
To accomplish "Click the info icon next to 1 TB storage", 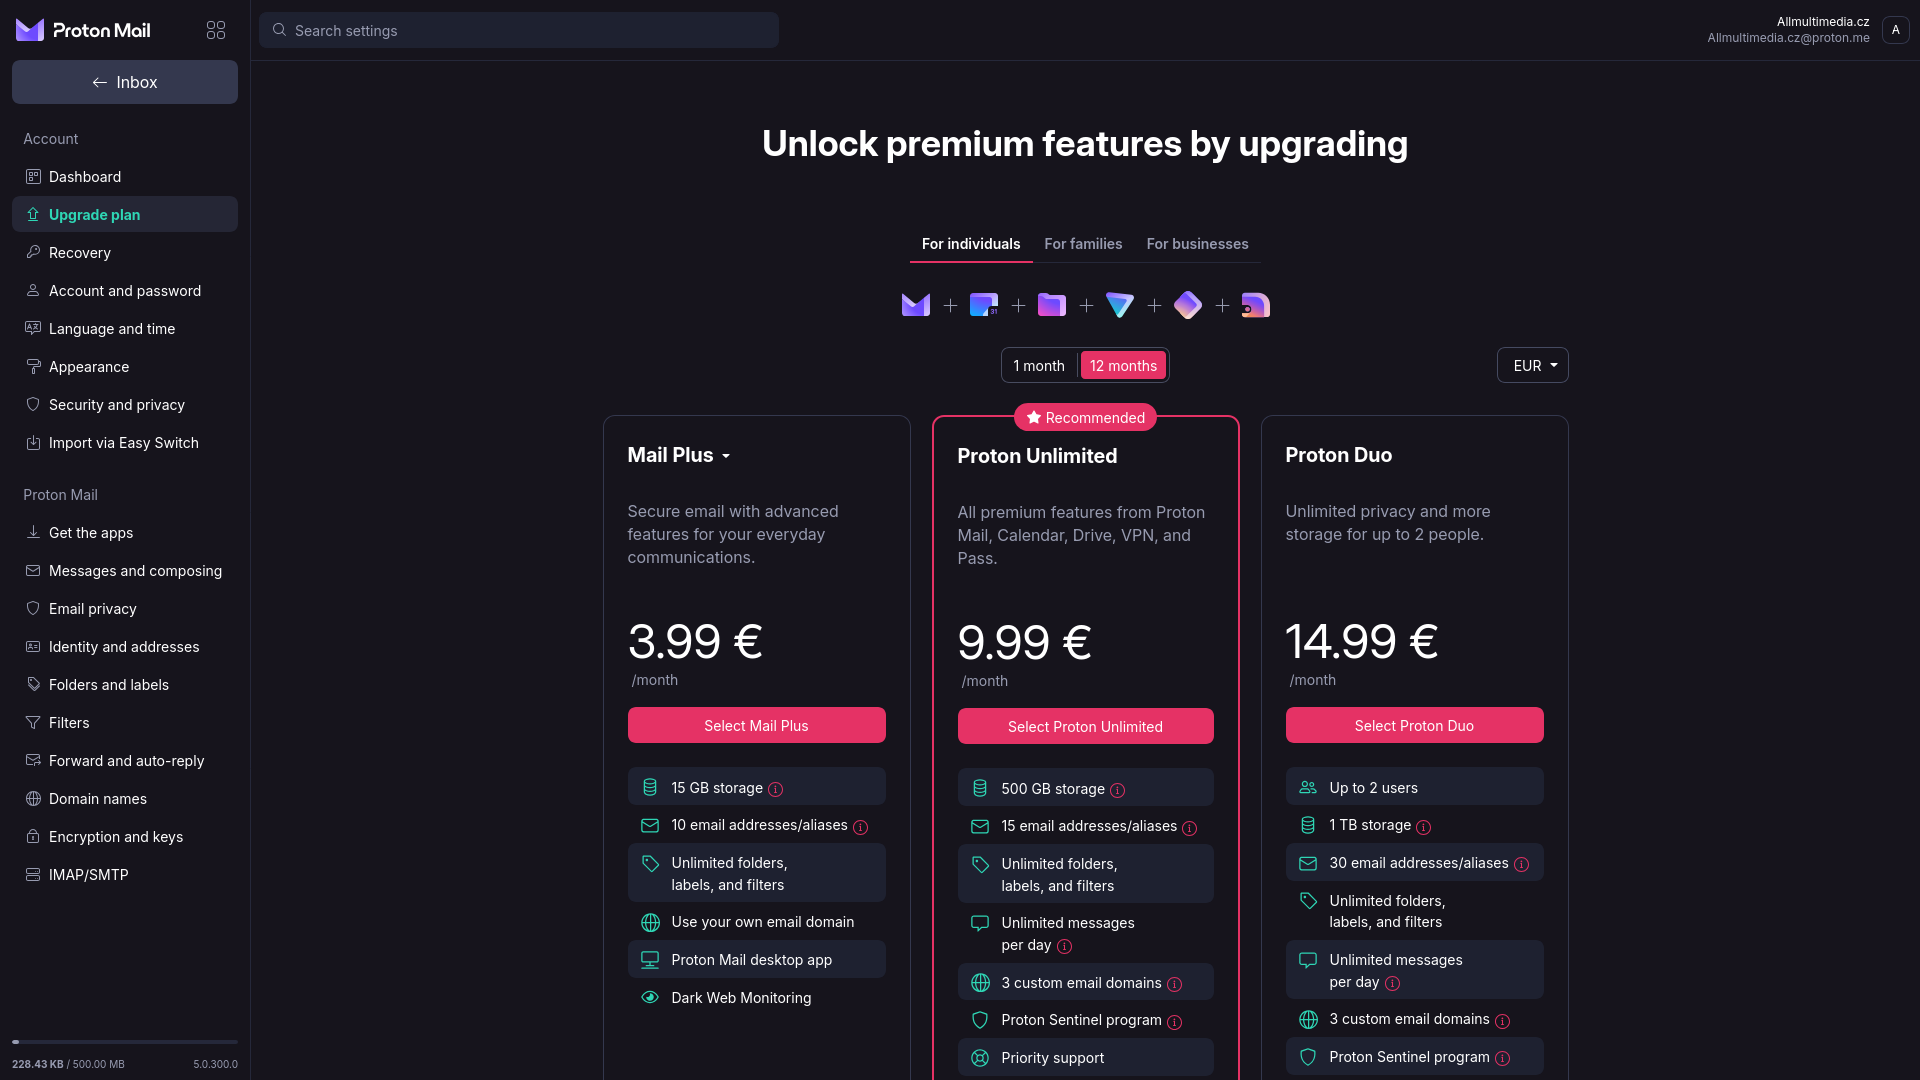I will (1424, 827).
